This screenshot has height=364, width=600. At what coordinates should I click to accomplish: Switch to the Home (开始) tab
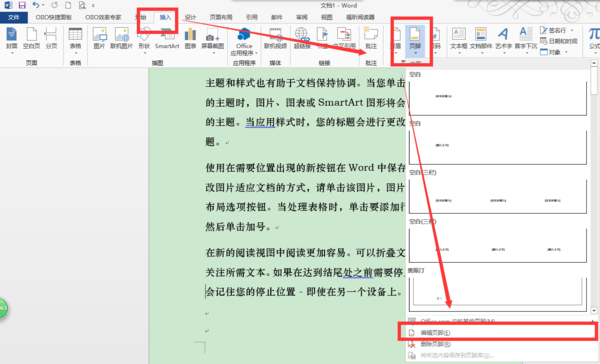(x=140, y=17)
